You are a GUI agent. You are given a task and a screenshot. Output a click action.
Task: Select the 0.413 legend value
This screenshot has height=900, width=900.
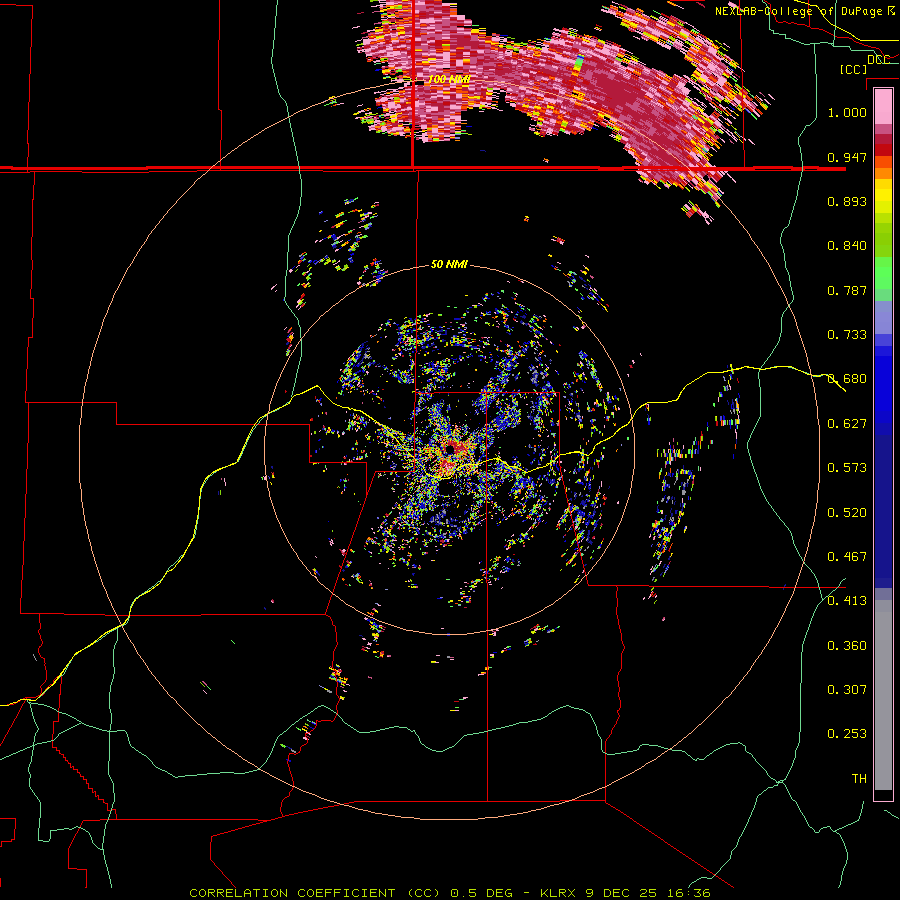(847, 601)
